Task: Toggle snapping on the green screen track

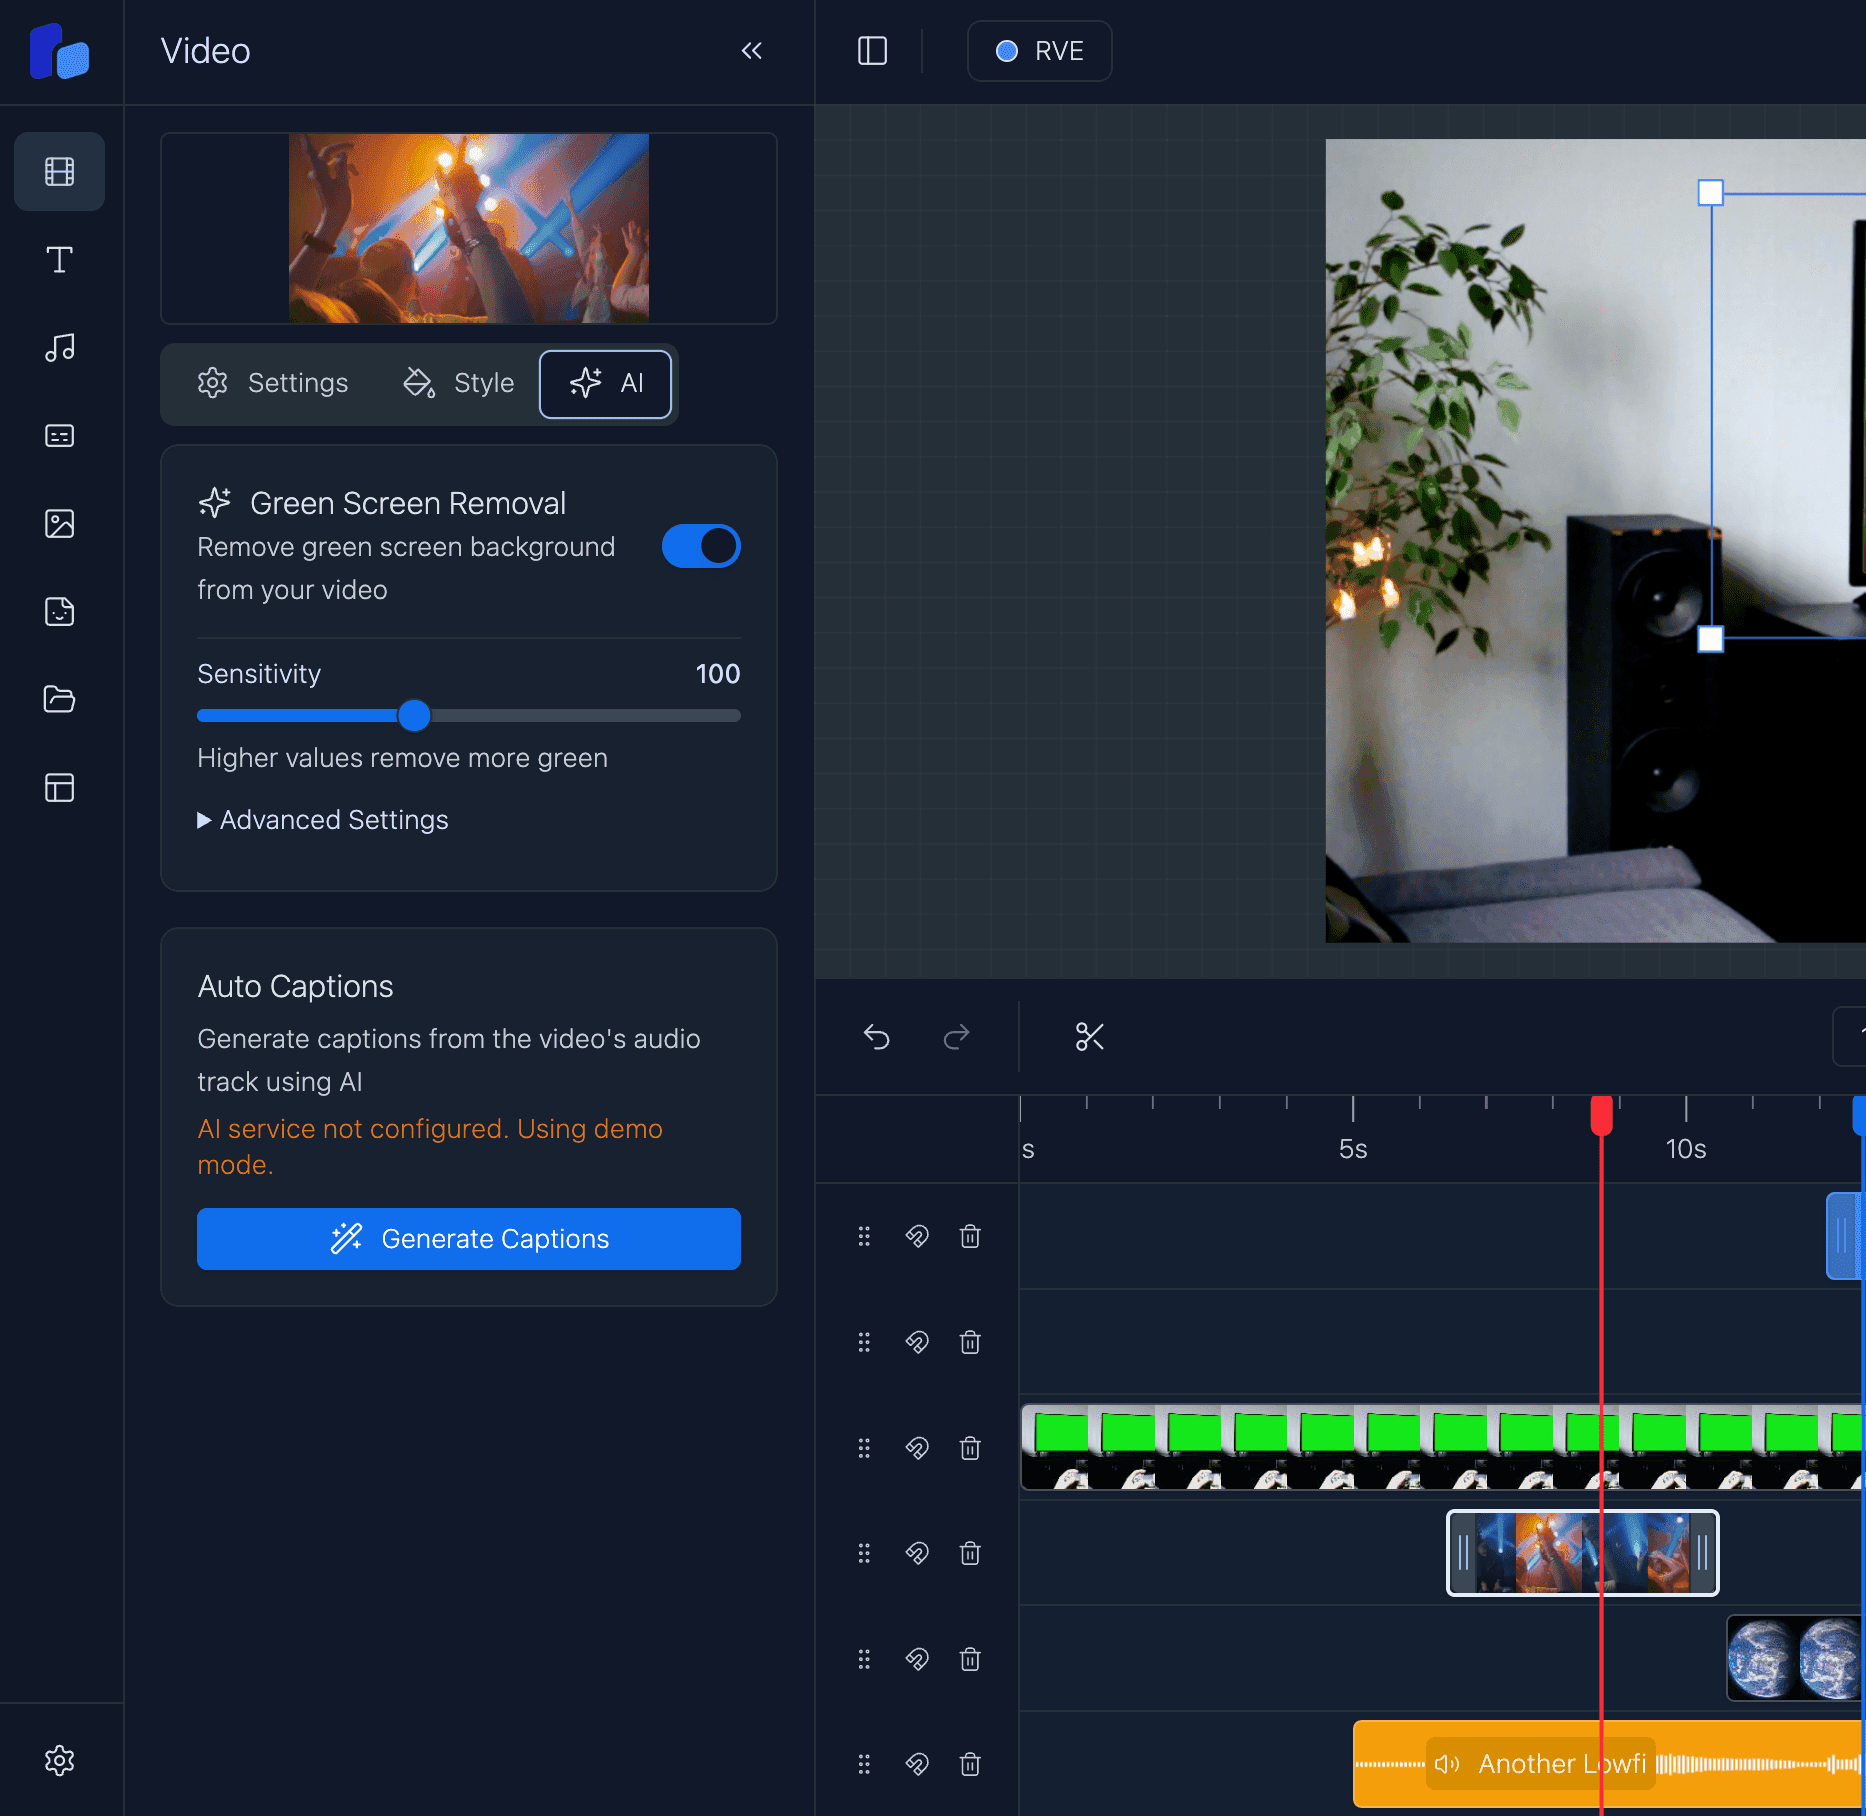Action: click(917, 1448)
